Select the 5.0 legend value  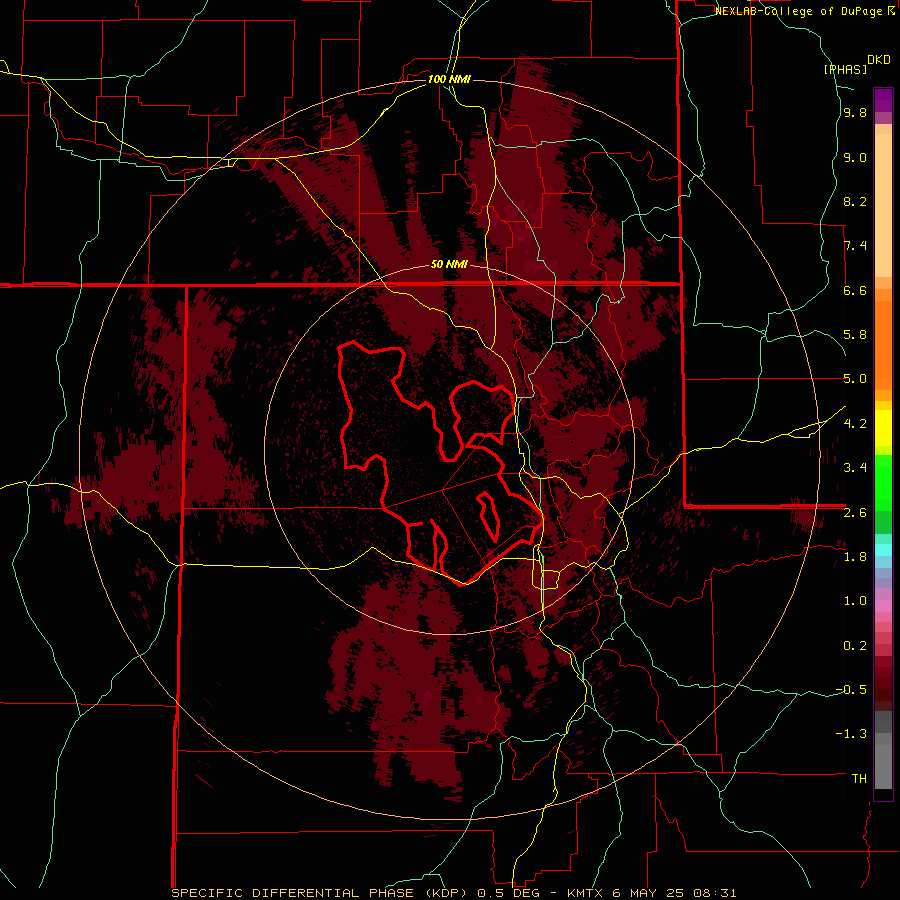click(x=855, y=379)
